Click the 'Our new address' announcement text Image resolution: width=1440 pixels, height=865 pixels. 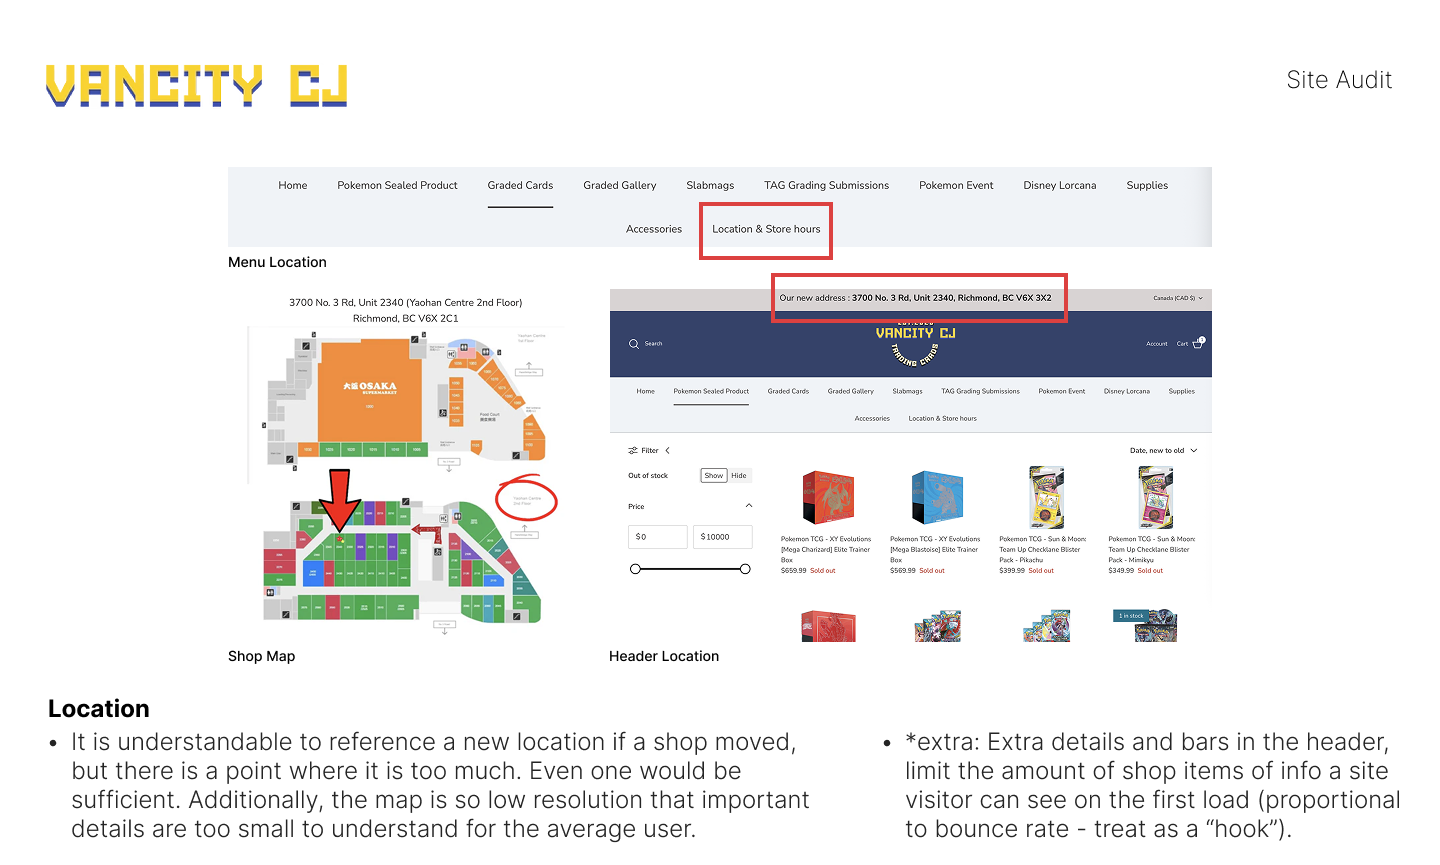[x=915, y=298]
